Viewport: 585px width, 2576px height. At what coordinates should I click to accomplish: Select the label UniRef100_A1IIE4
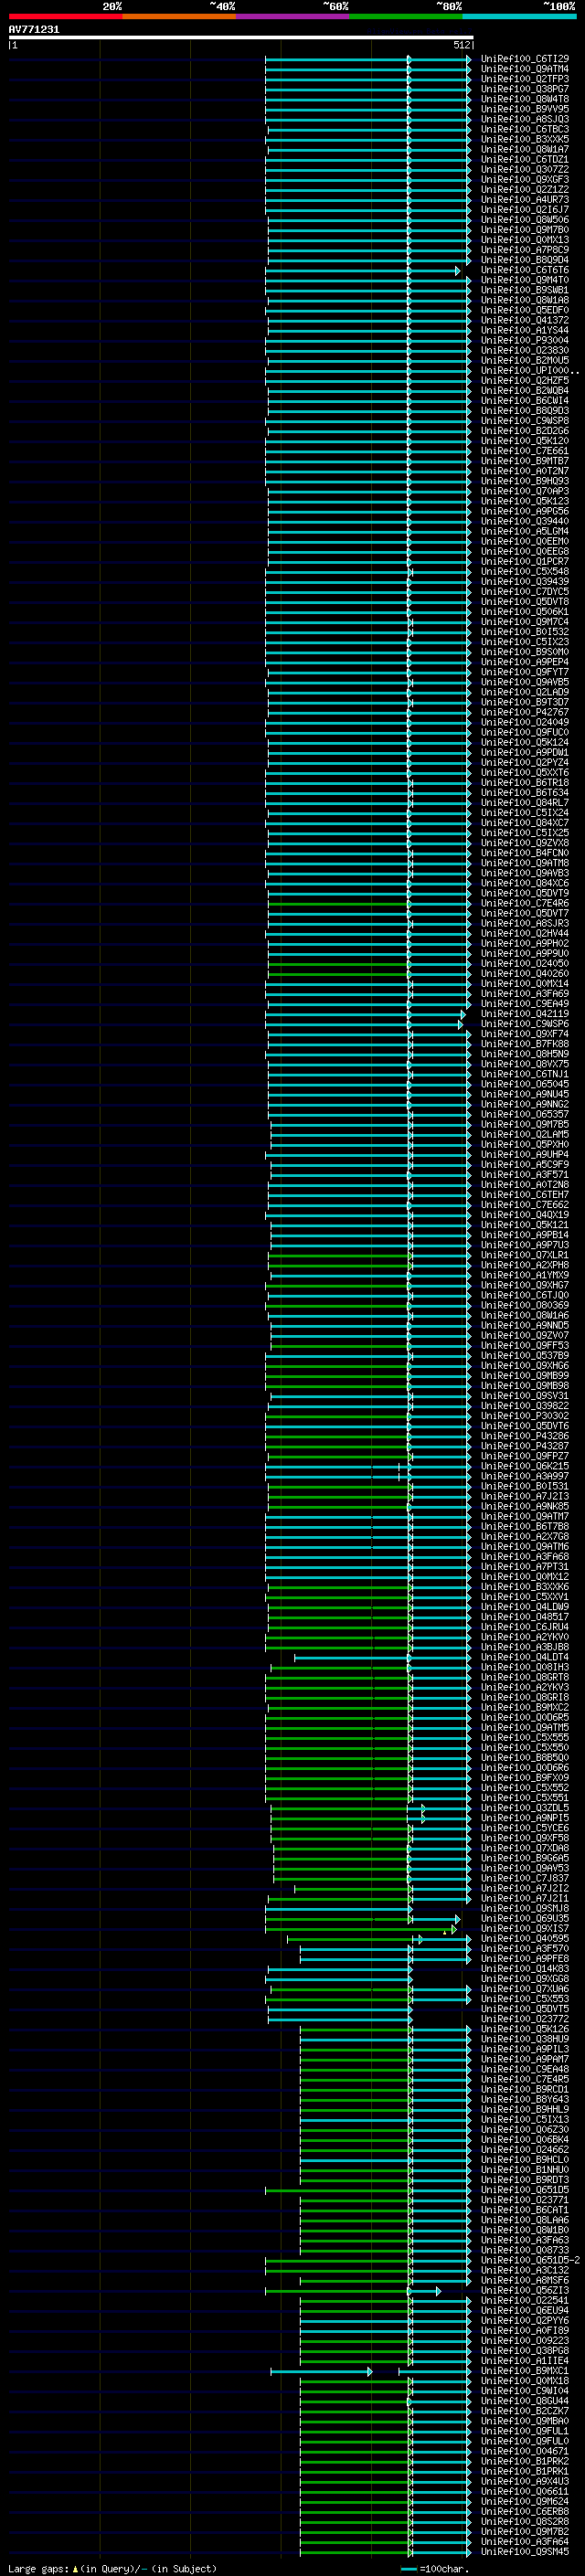(x=525, y=2360)
